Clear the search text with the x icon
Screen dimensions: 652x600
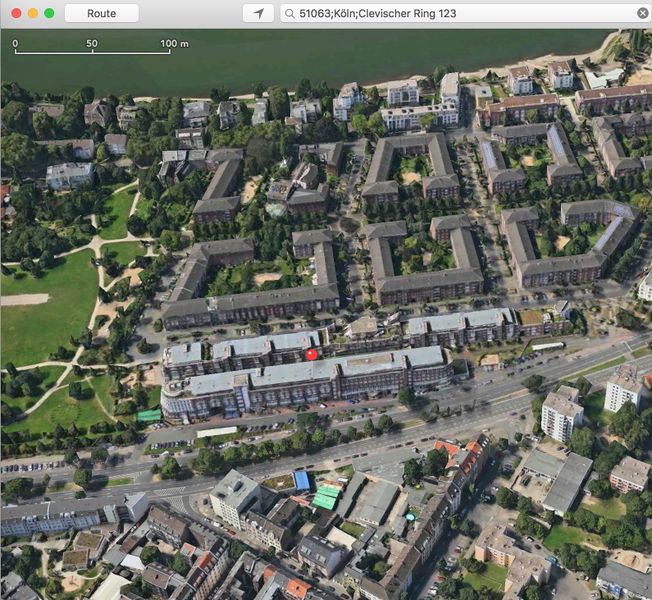[642, 13]
